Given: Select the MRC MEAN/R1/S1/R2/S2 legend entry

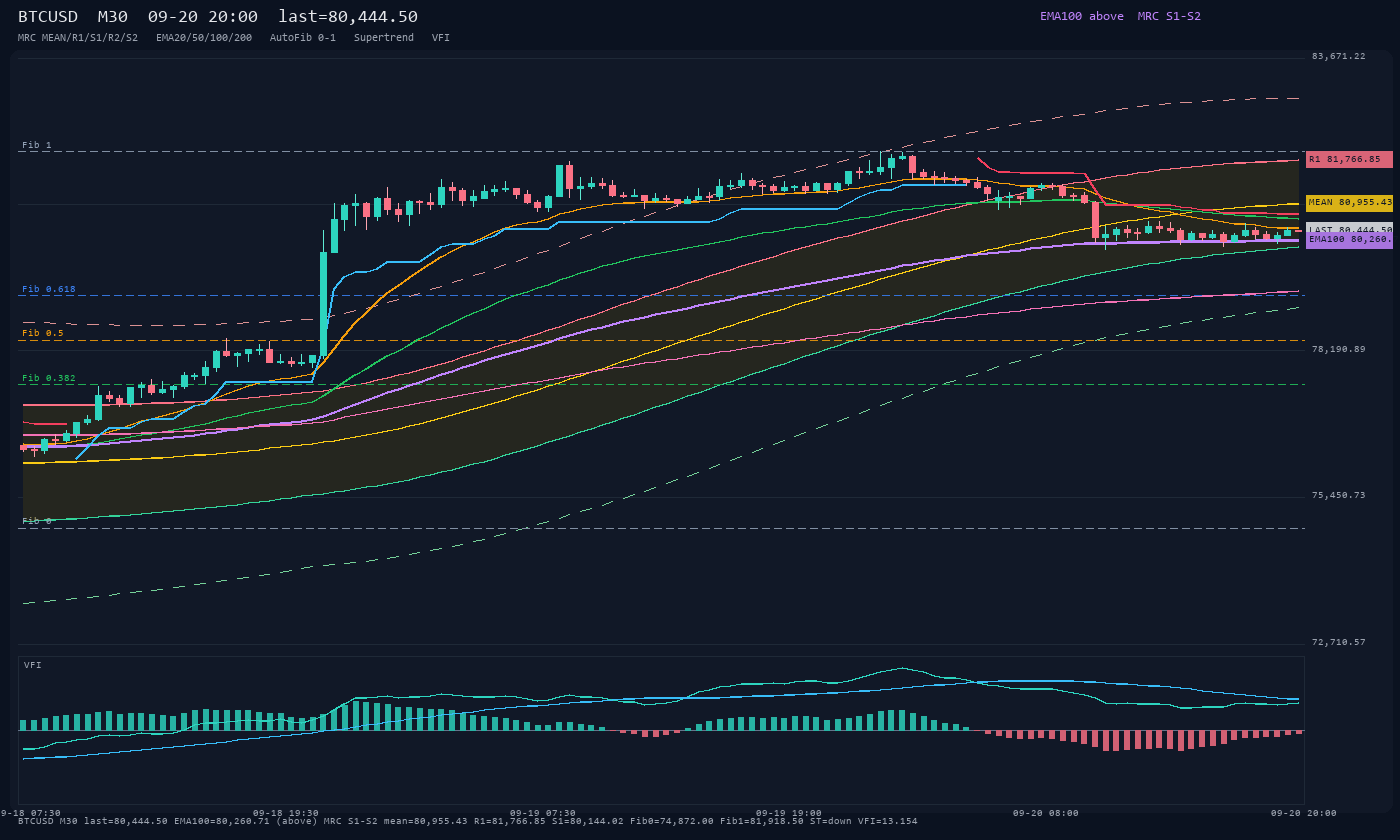Looking at the screenshot, I should [78, 38].
